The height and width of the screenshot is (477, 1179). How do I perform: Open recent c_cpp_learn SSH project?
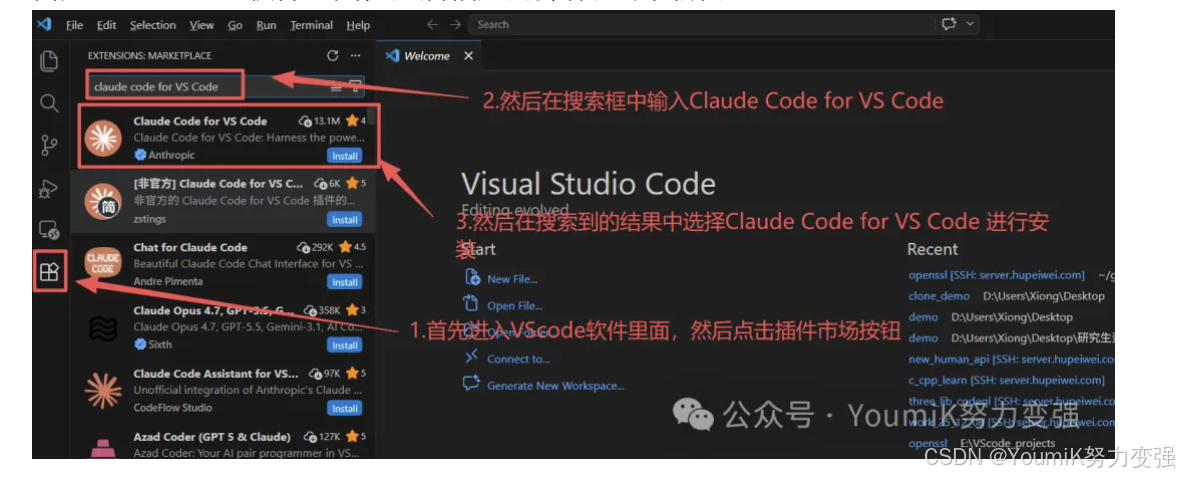(1006, 380)
